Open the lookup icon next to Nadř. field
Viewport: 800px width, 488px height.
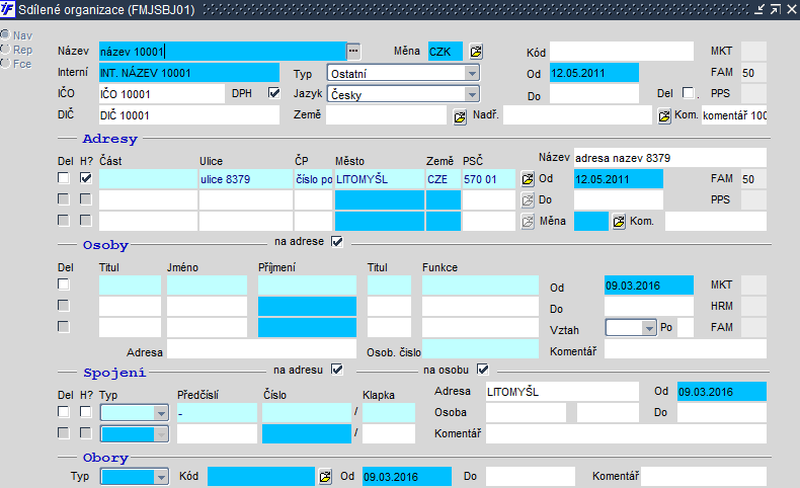664,116
